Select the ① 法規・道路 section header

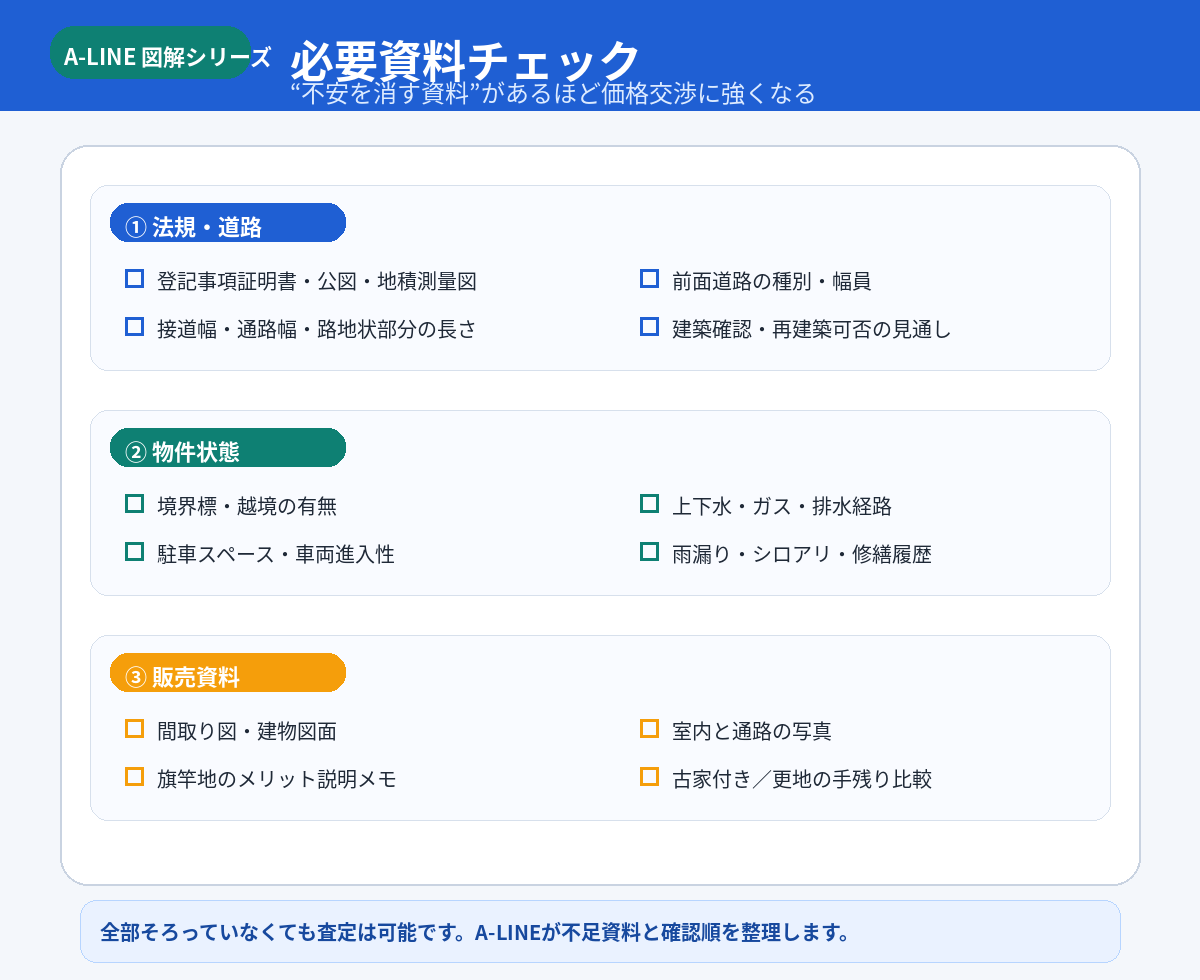tap(228, 223)
